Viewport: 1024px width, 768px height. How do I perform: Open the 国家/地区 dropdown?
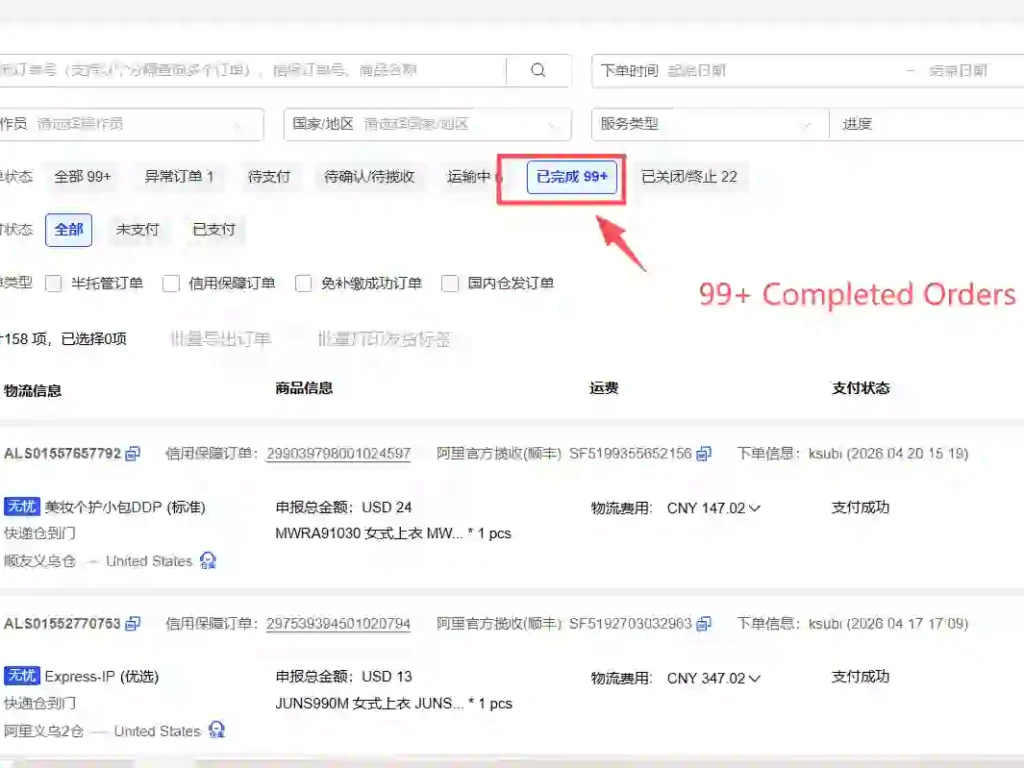point(428,124)
